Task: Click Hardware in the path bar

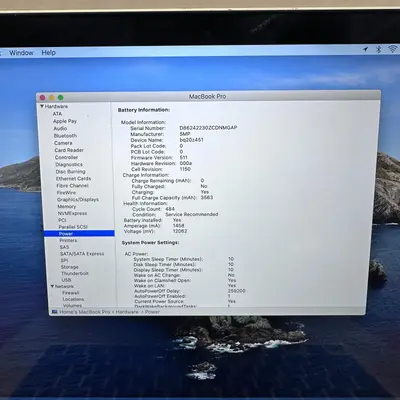Action: coord(127,312)
